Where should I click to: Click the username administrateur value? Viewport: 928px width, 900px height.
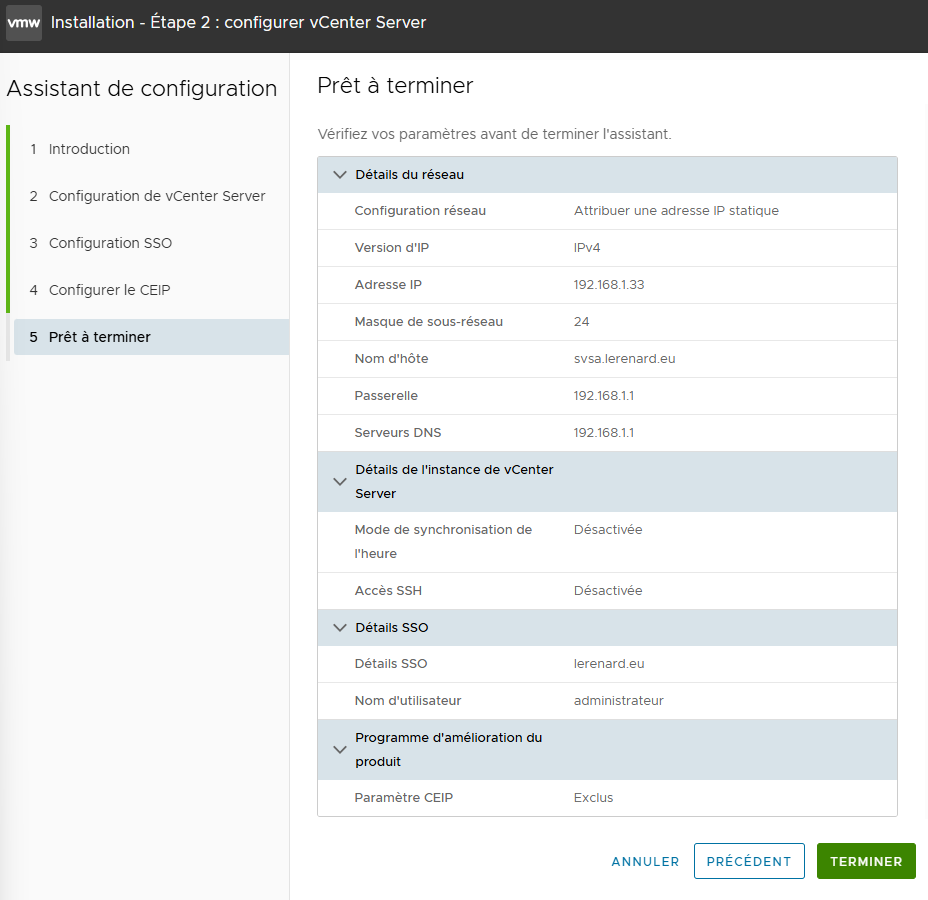pos(618,701)
